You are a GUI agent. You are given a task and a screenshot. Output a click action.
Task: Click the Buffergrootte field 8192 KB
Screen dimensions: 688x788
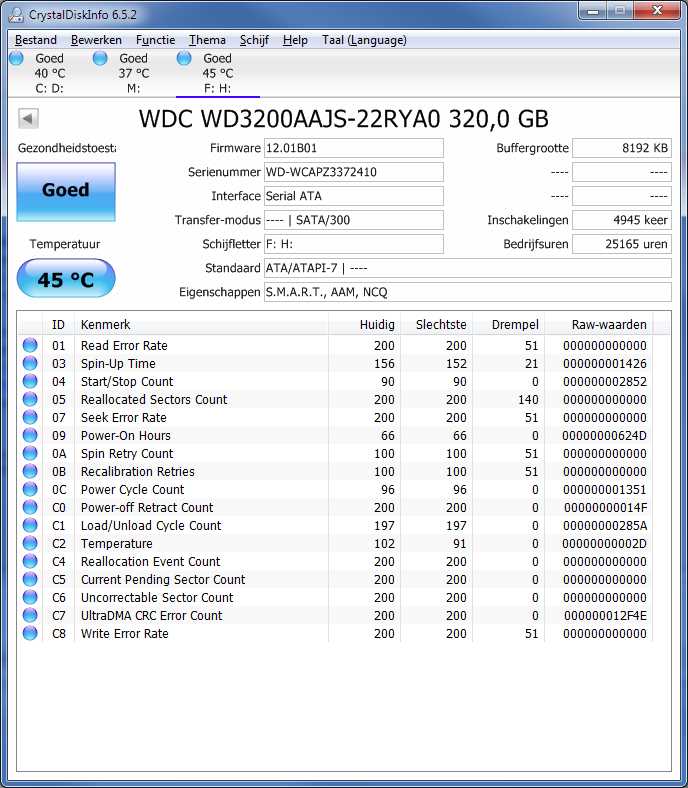[622, 148]
